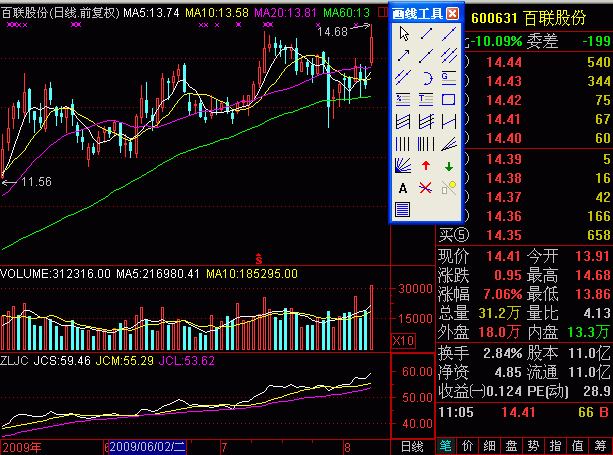Click the JCM:55.29 indicator value

coord(124,360)
